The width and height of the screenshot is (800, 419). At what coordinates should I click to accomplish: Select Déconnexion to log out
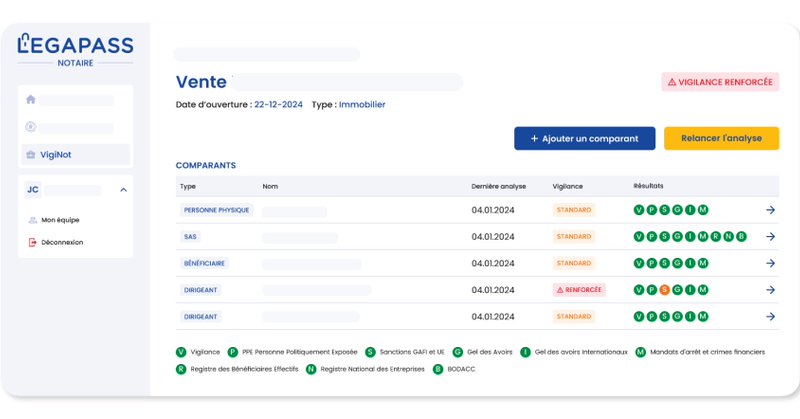(62, 242)
